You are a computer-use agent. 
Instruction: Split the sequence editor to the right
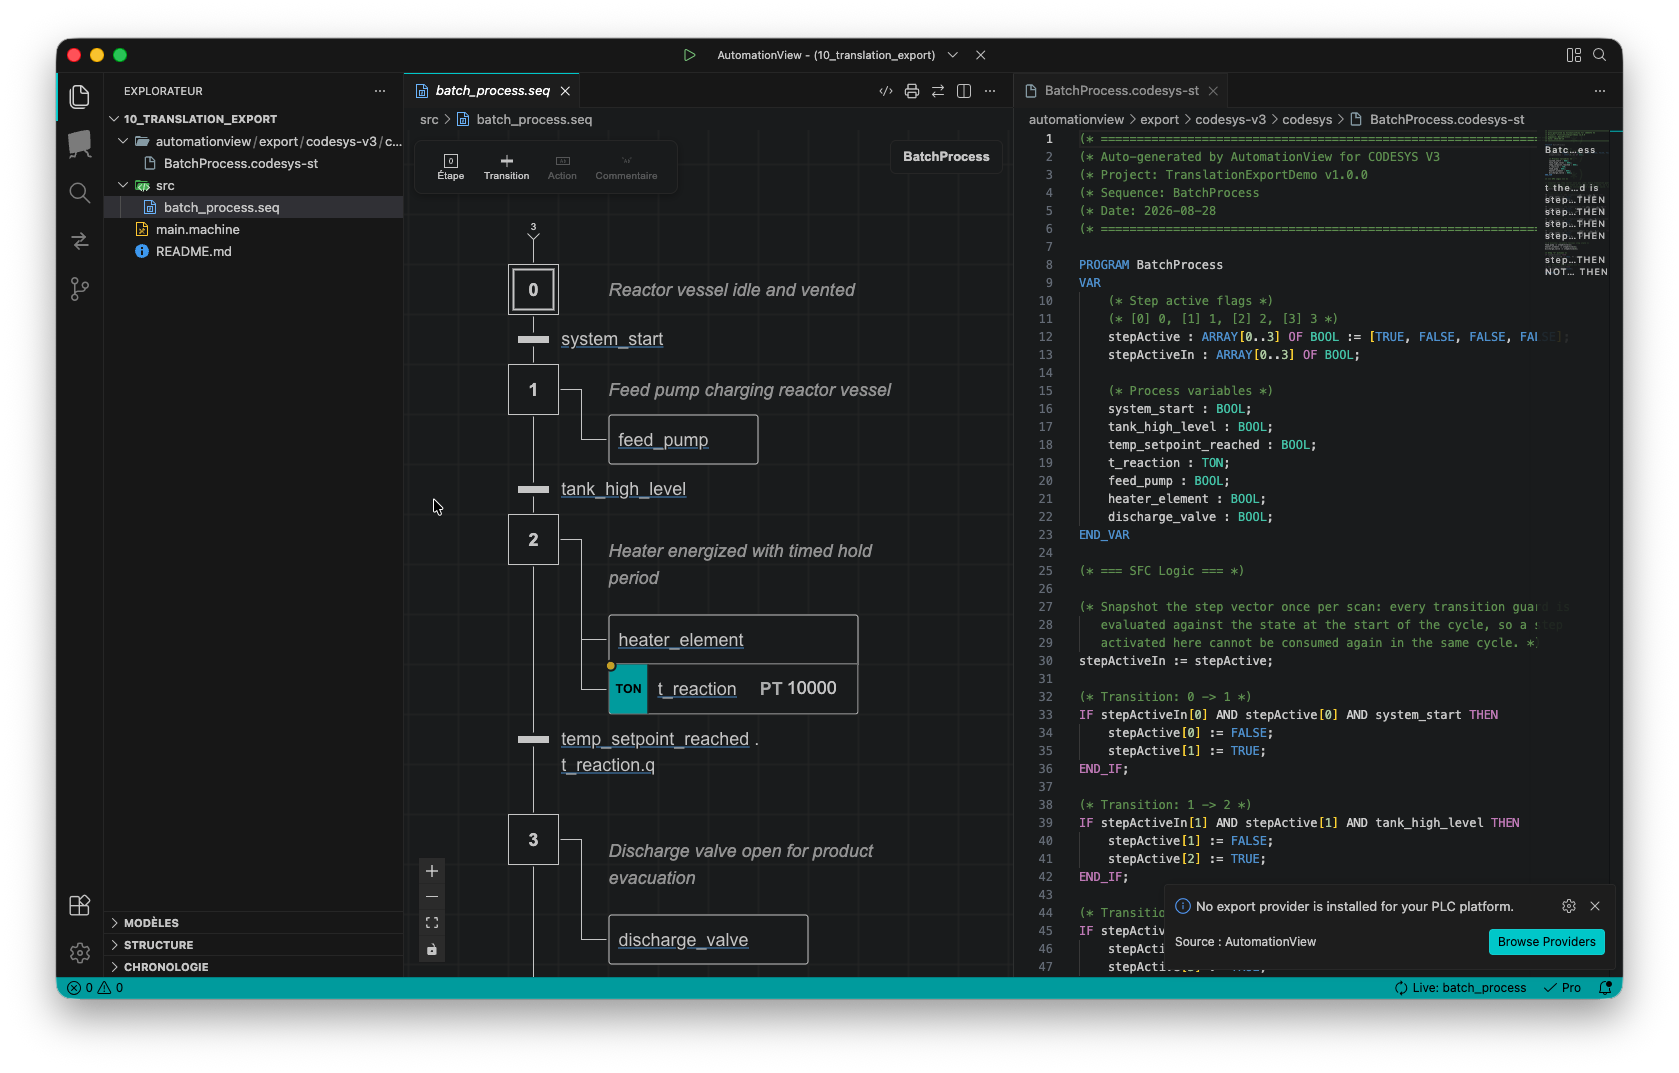pos(964,91)
